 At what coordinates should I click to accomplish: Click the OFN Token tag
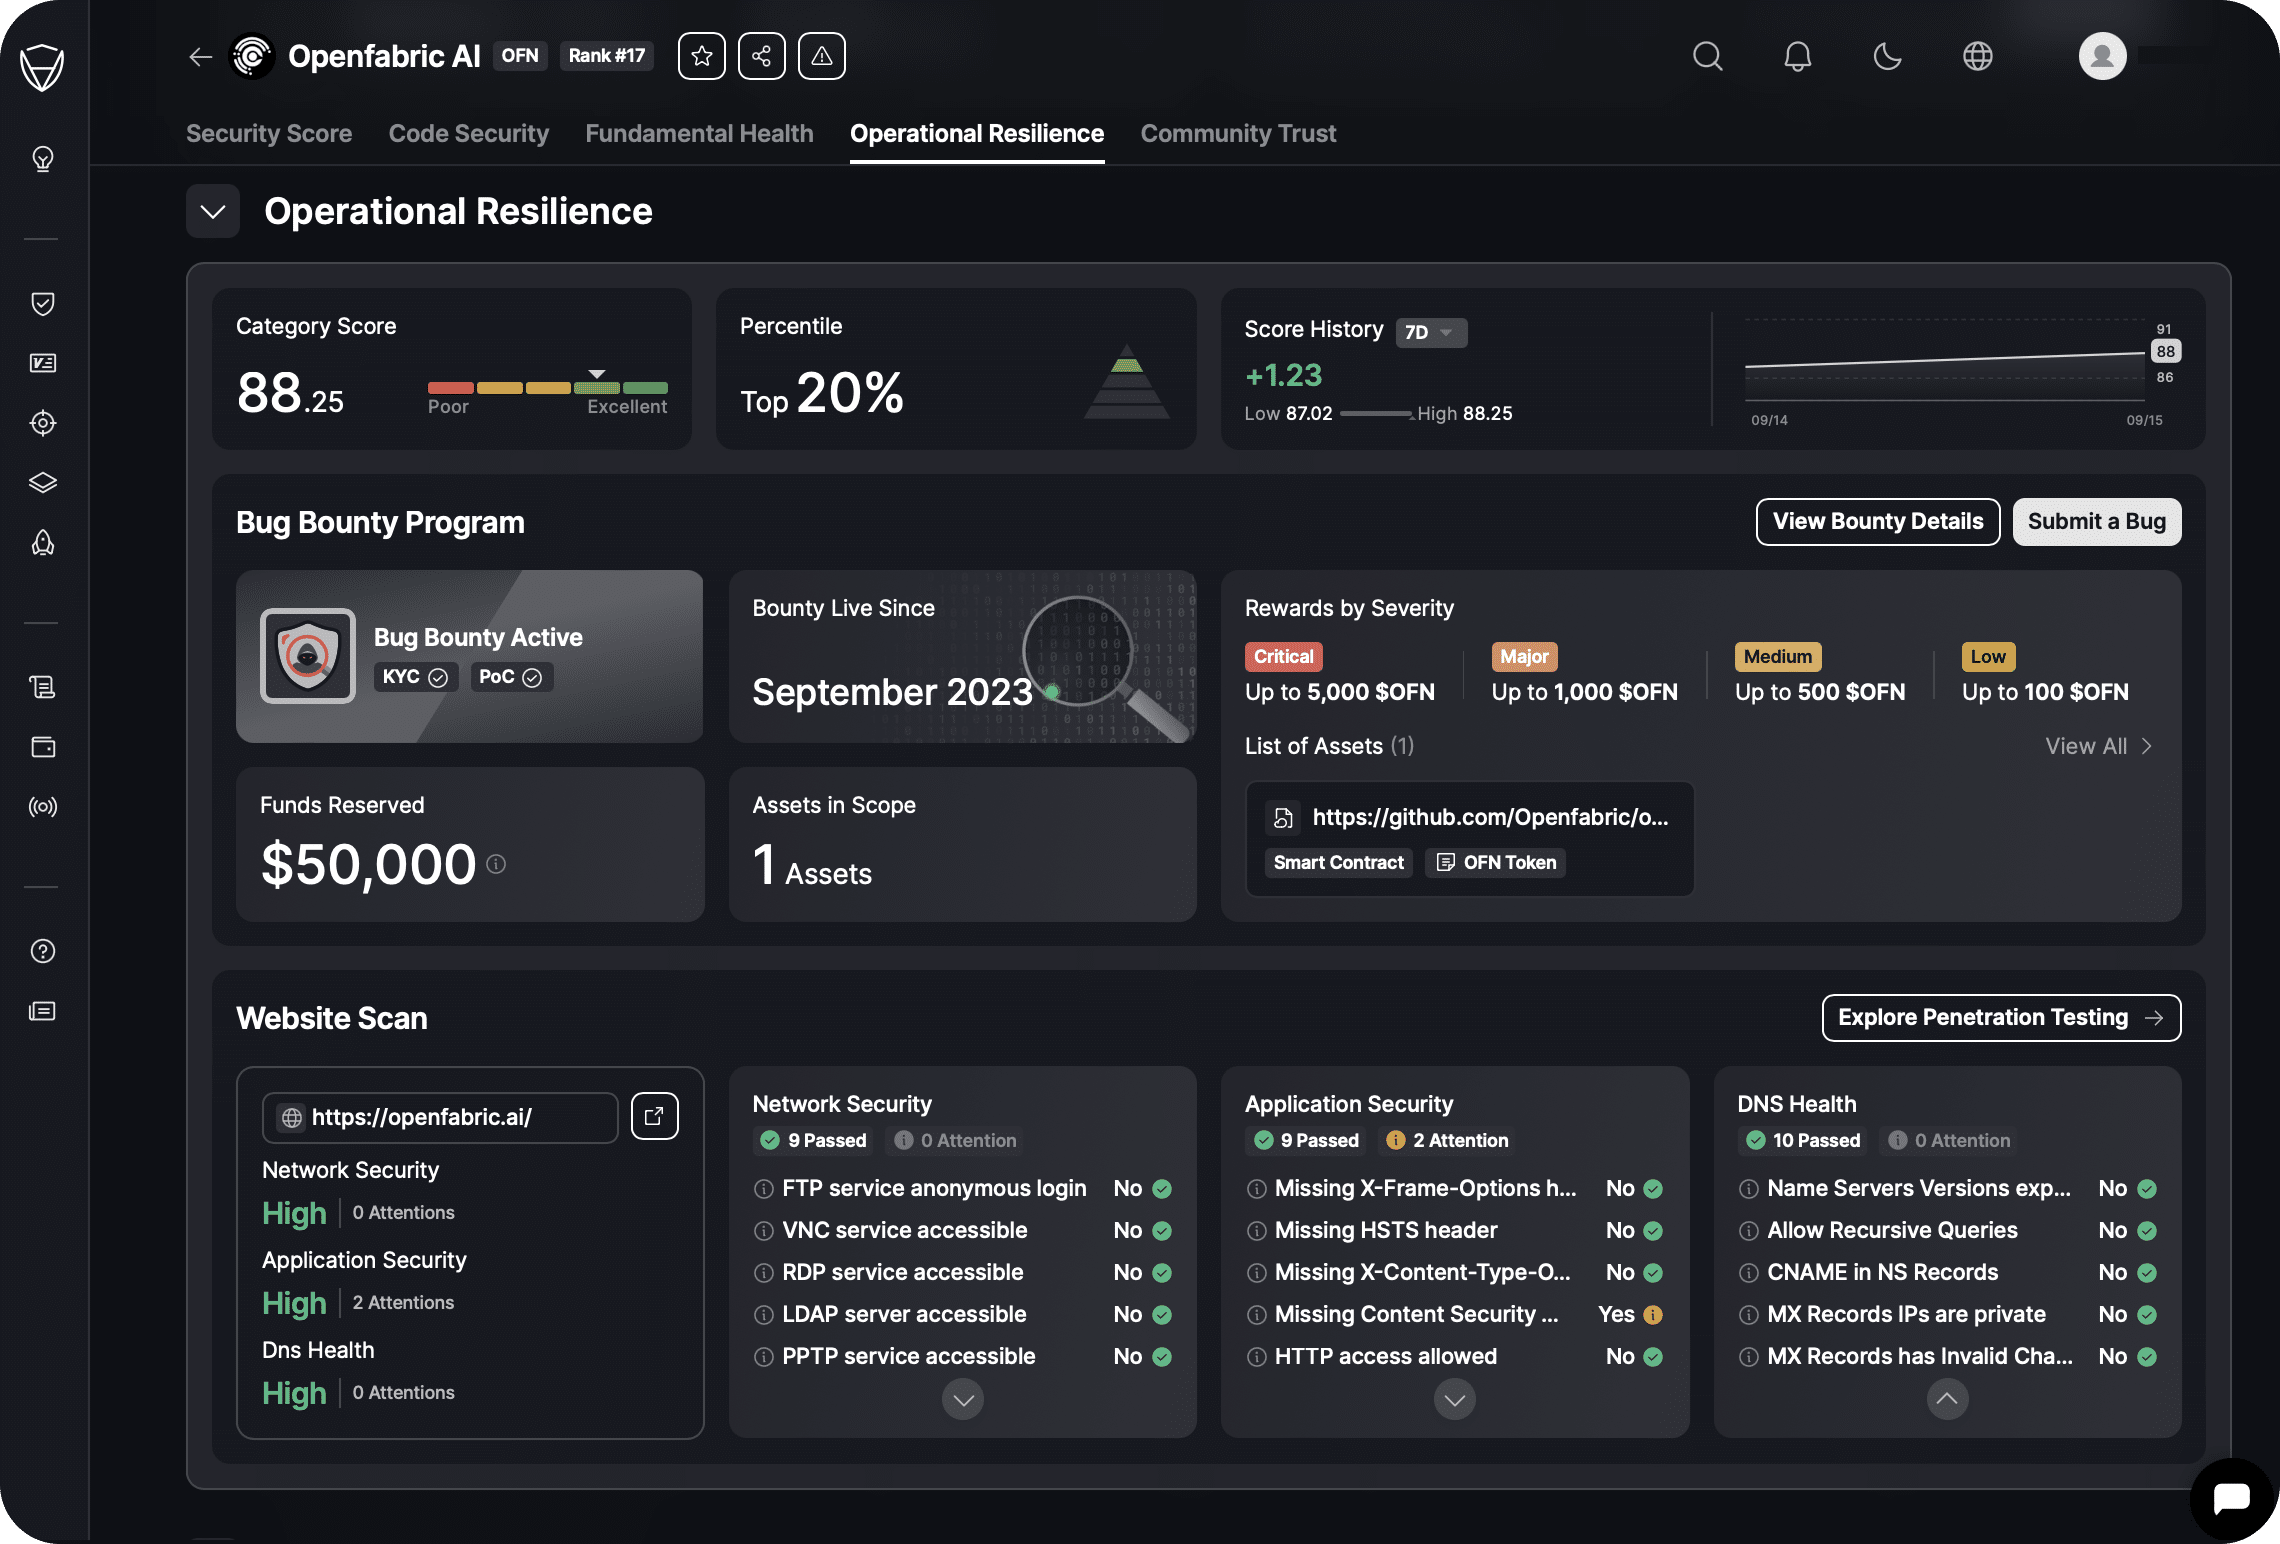pos(1496,863)
